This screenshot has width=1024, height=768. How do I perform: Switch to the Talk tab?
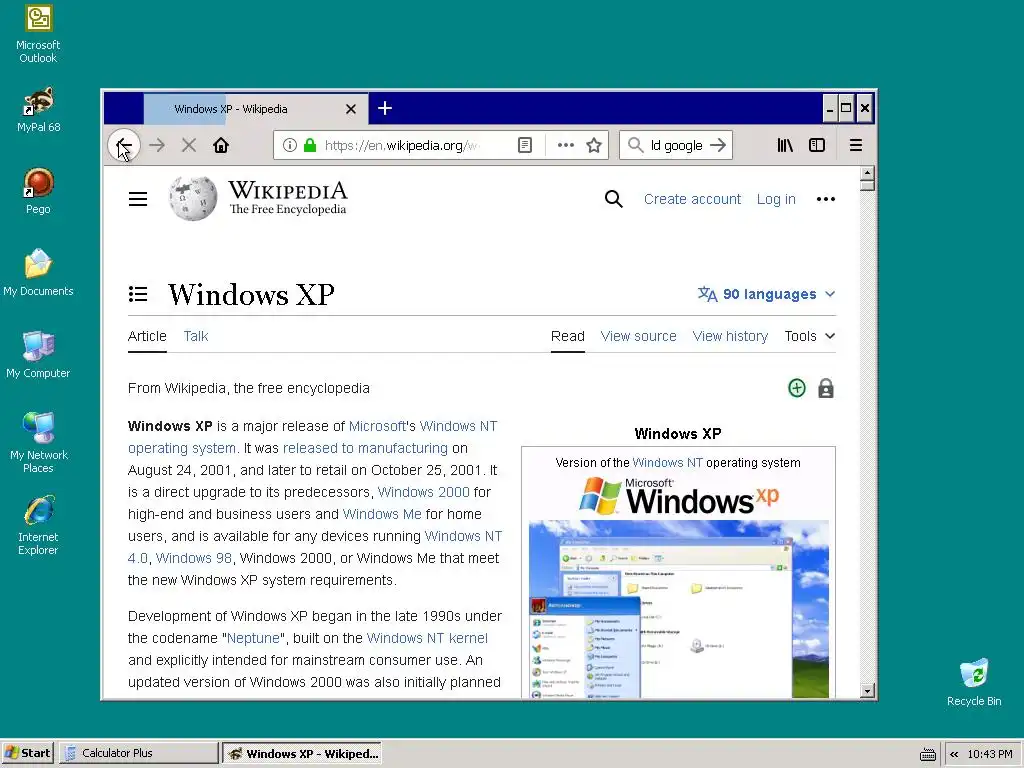tap(196, 336)
